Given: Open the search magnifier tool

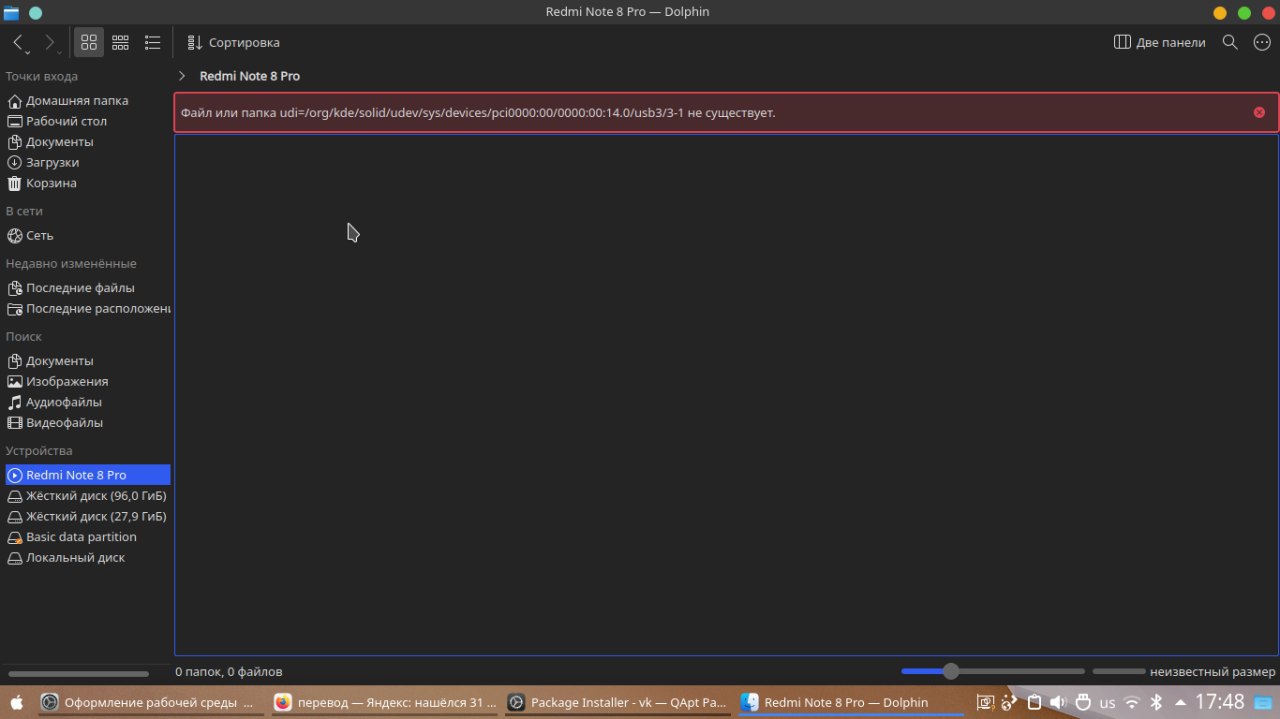Looking at the screenshot, I should point(1231,42).
